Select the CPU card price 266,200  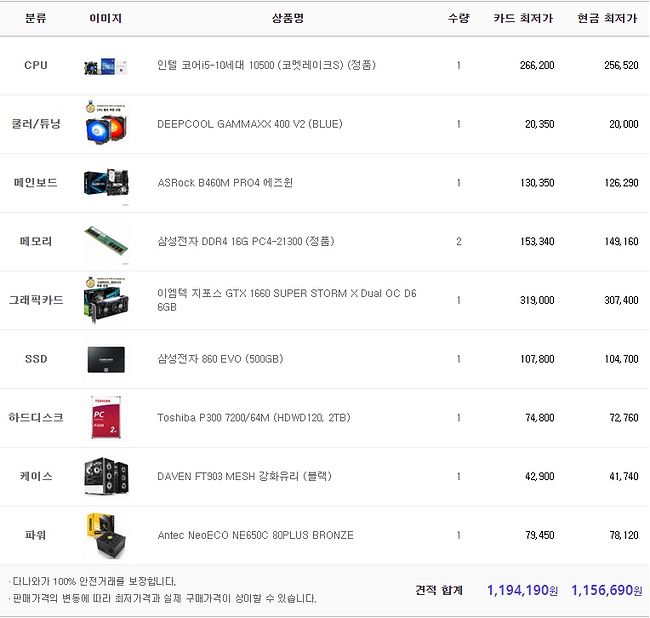pos(537,65)
